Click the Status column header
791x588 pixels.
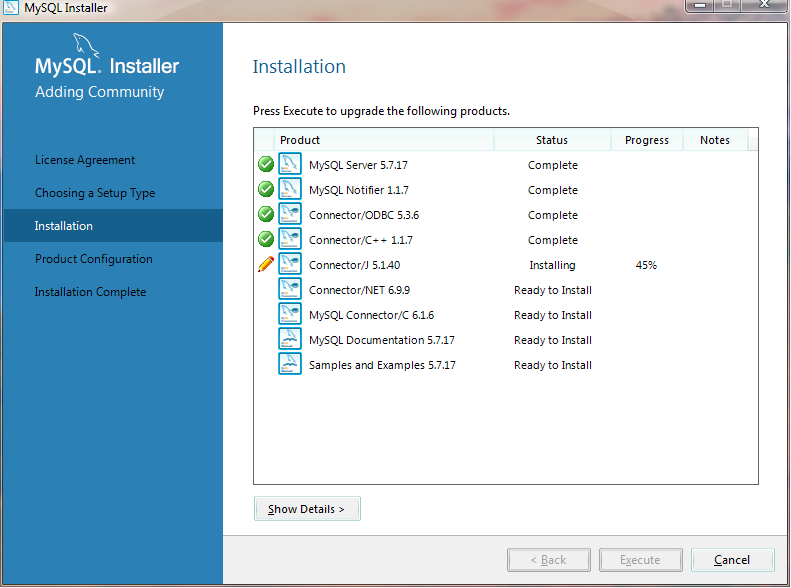[x=552, y=140]
